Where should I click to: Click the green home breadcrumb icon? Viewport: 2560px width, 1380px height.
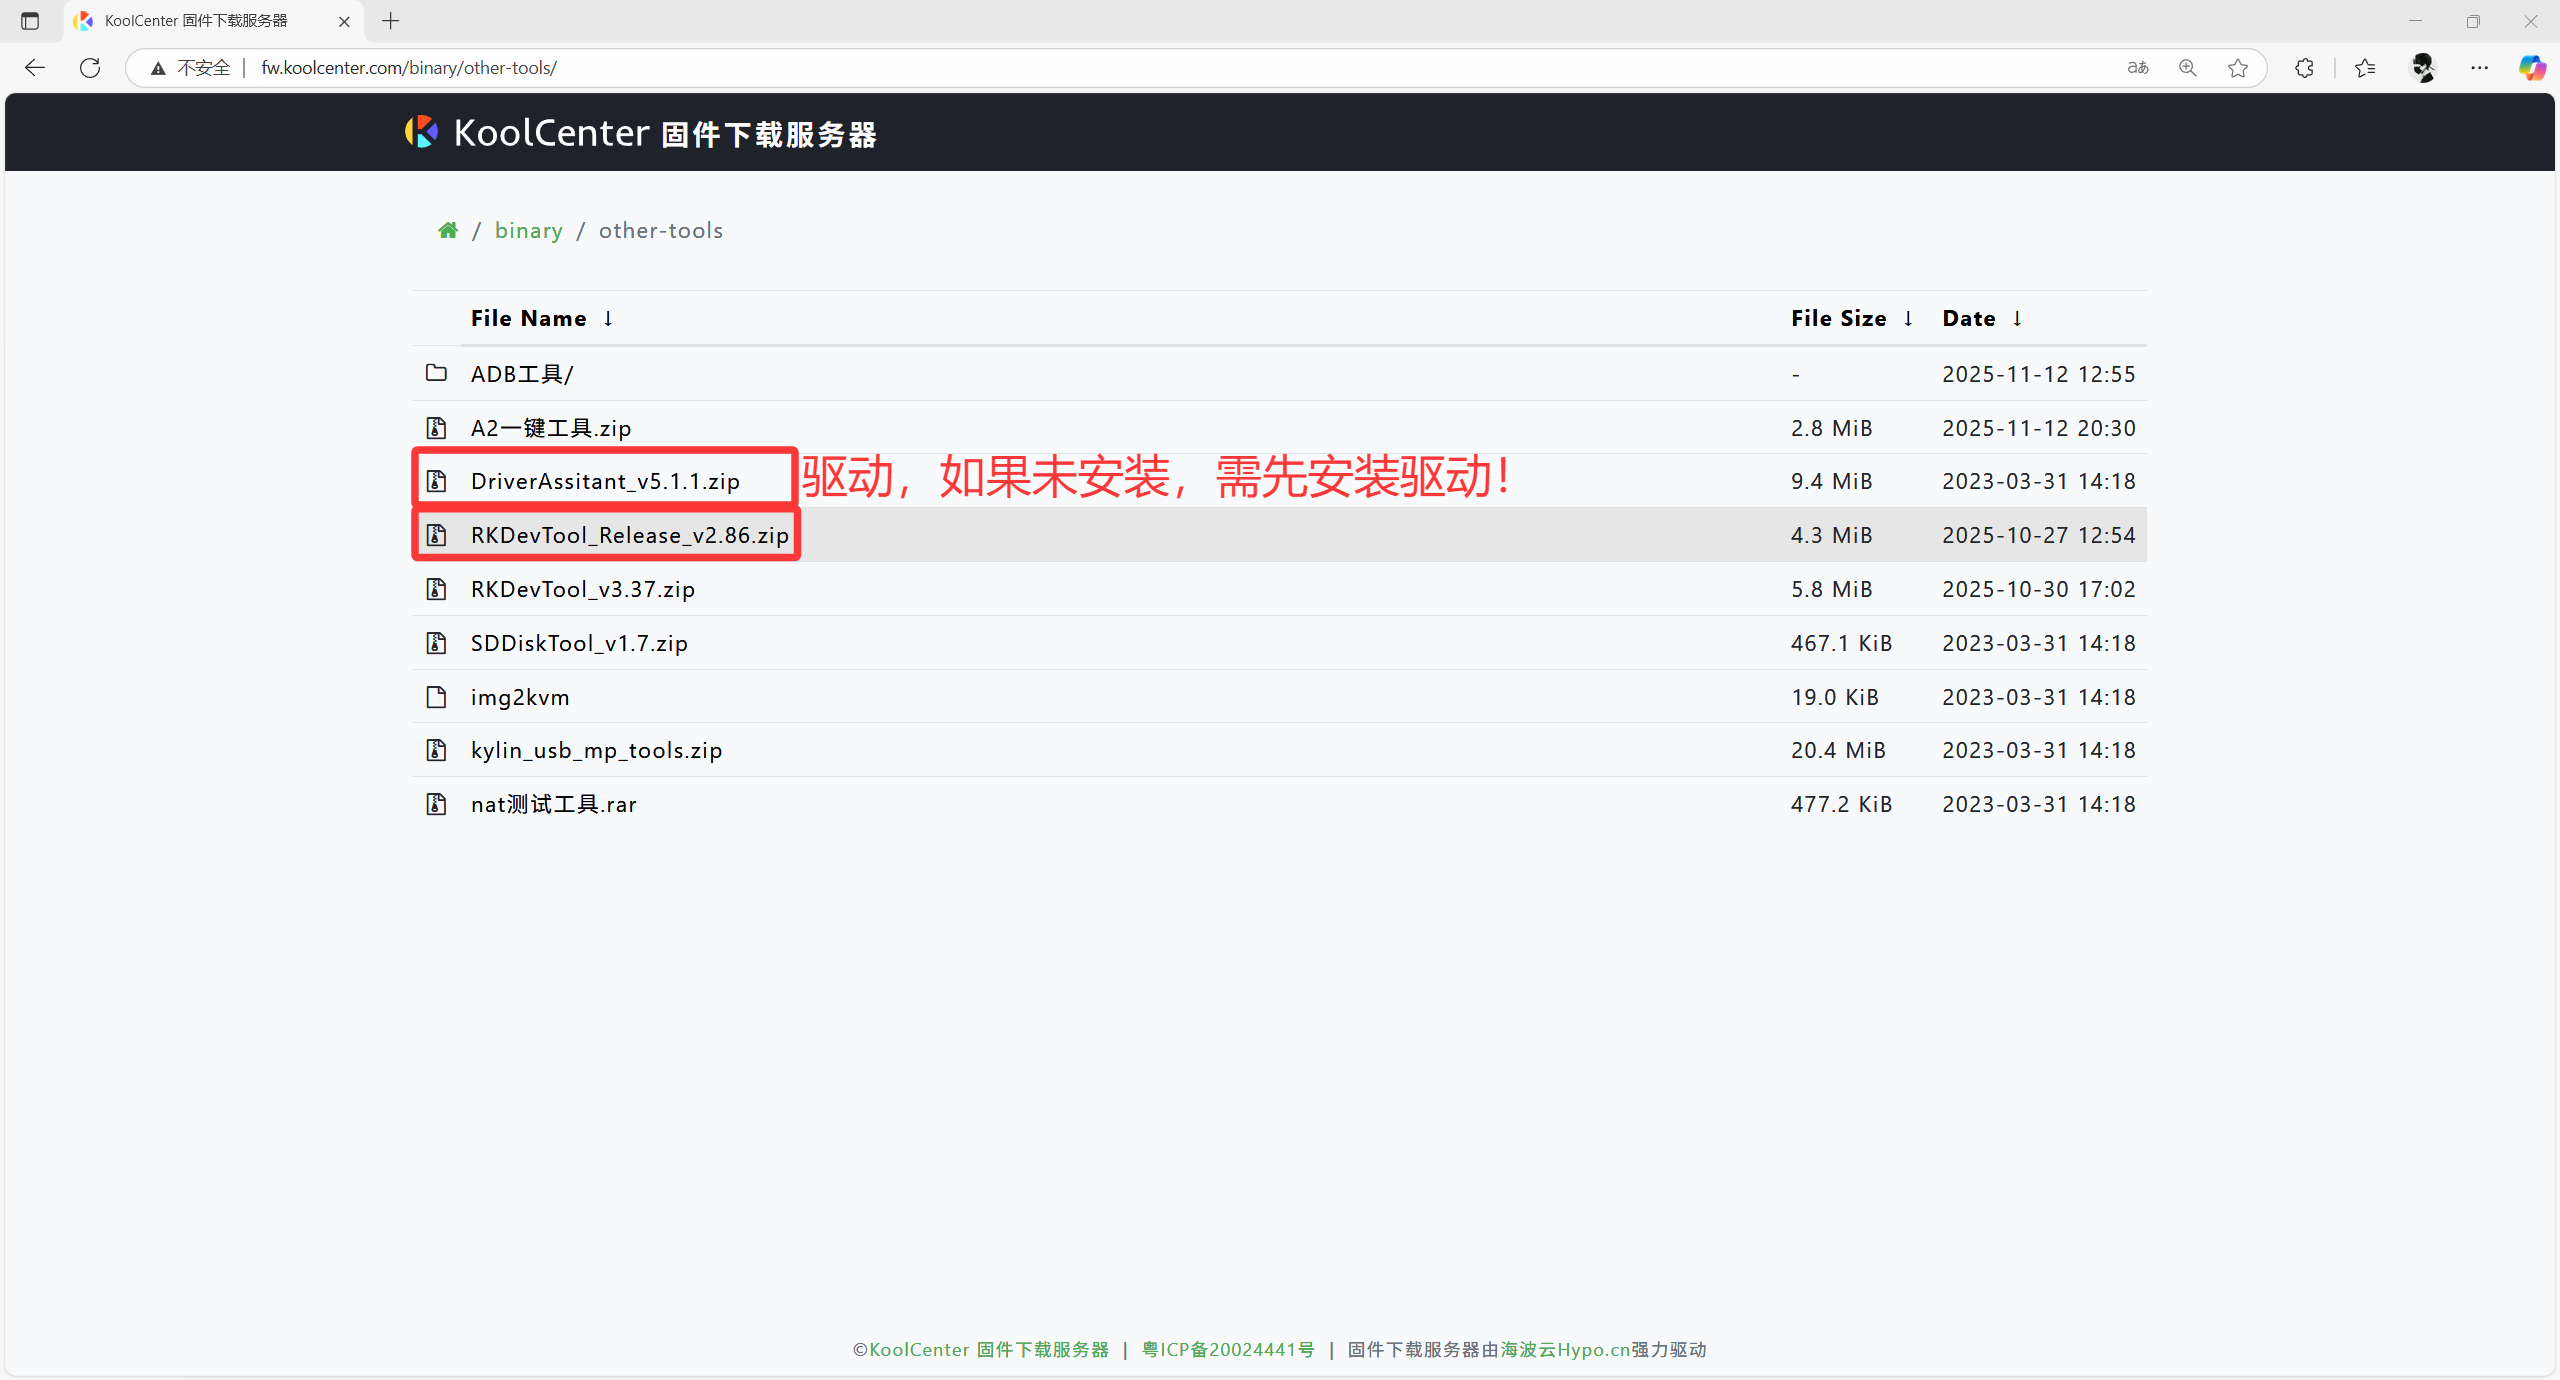tap(448, 231)
